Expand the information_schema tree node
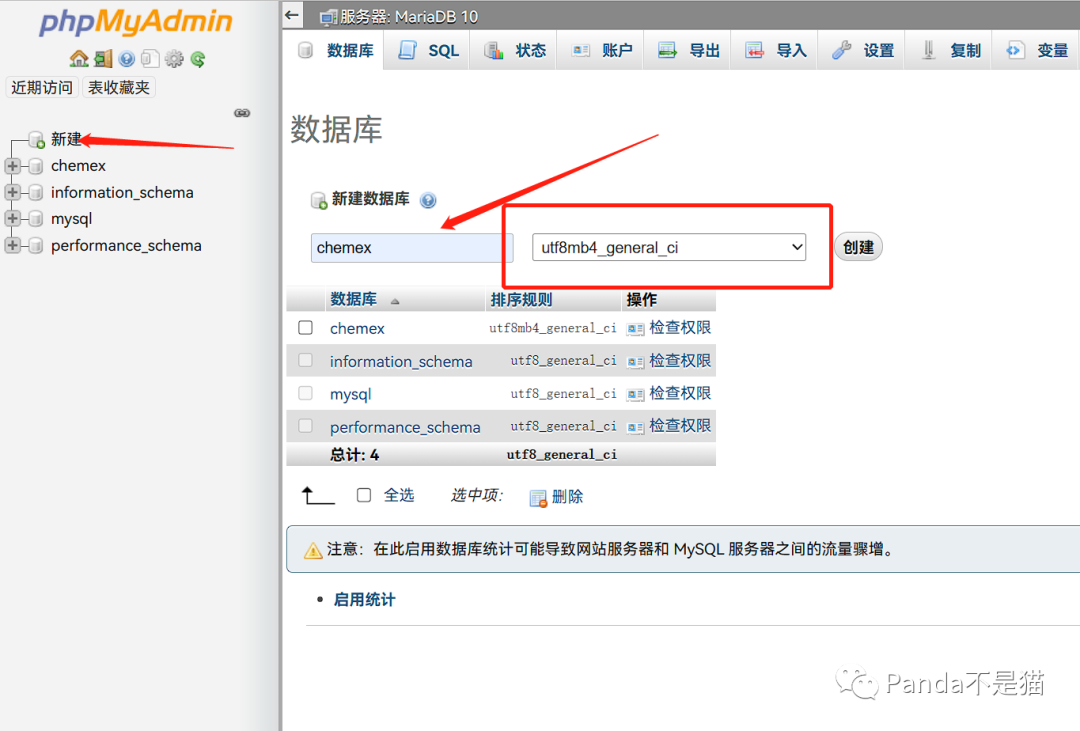The width and height of the screenshot is (1080, 731). [12, 192]
